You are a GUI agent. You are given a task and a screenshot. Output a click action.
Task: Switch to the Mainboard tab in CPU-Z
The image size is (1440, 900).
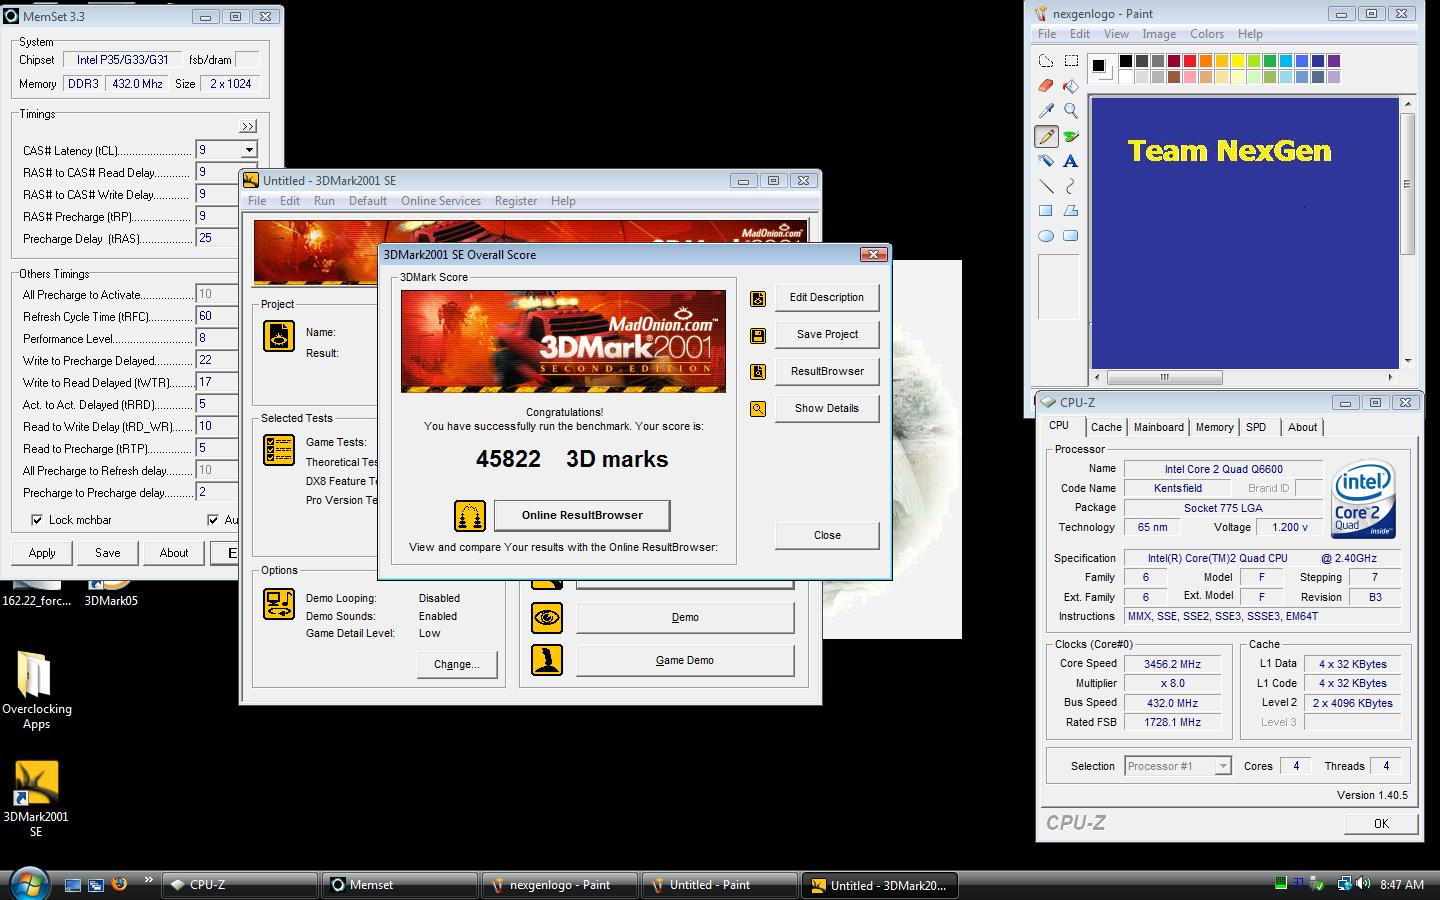(x=1158, y=427)
